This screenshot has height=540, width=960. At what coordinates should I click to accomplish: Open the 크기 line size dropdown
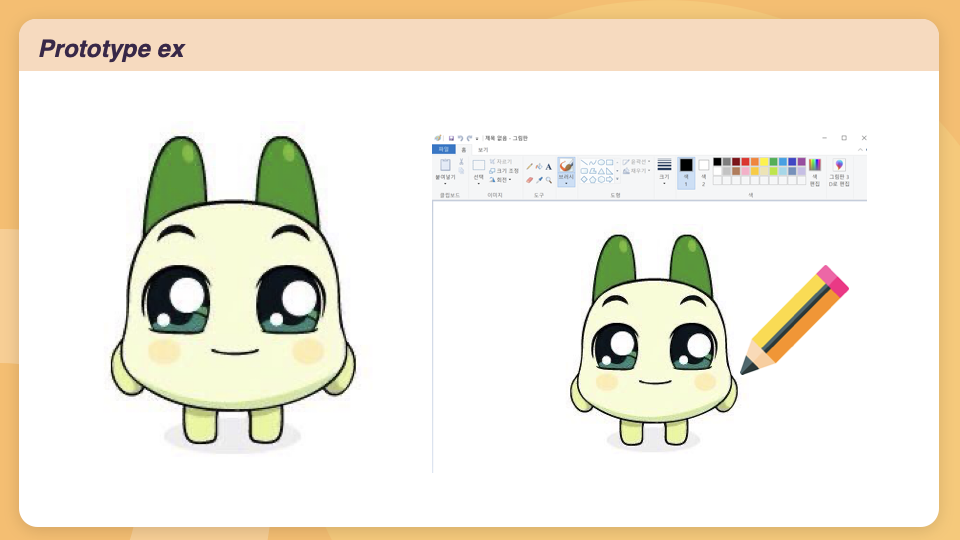coord(664,171)
